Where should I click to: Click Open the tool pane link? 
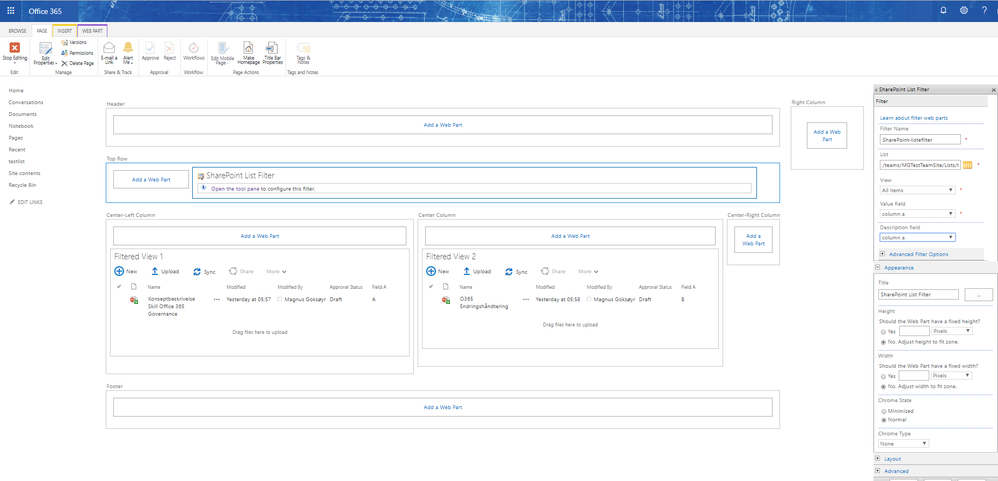[235, 189]
